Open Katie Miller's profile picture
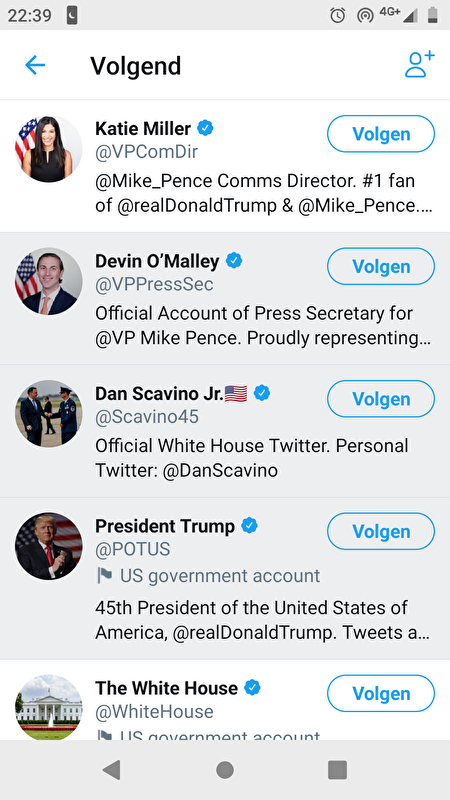The image size is (450, 800). point(48,149)
